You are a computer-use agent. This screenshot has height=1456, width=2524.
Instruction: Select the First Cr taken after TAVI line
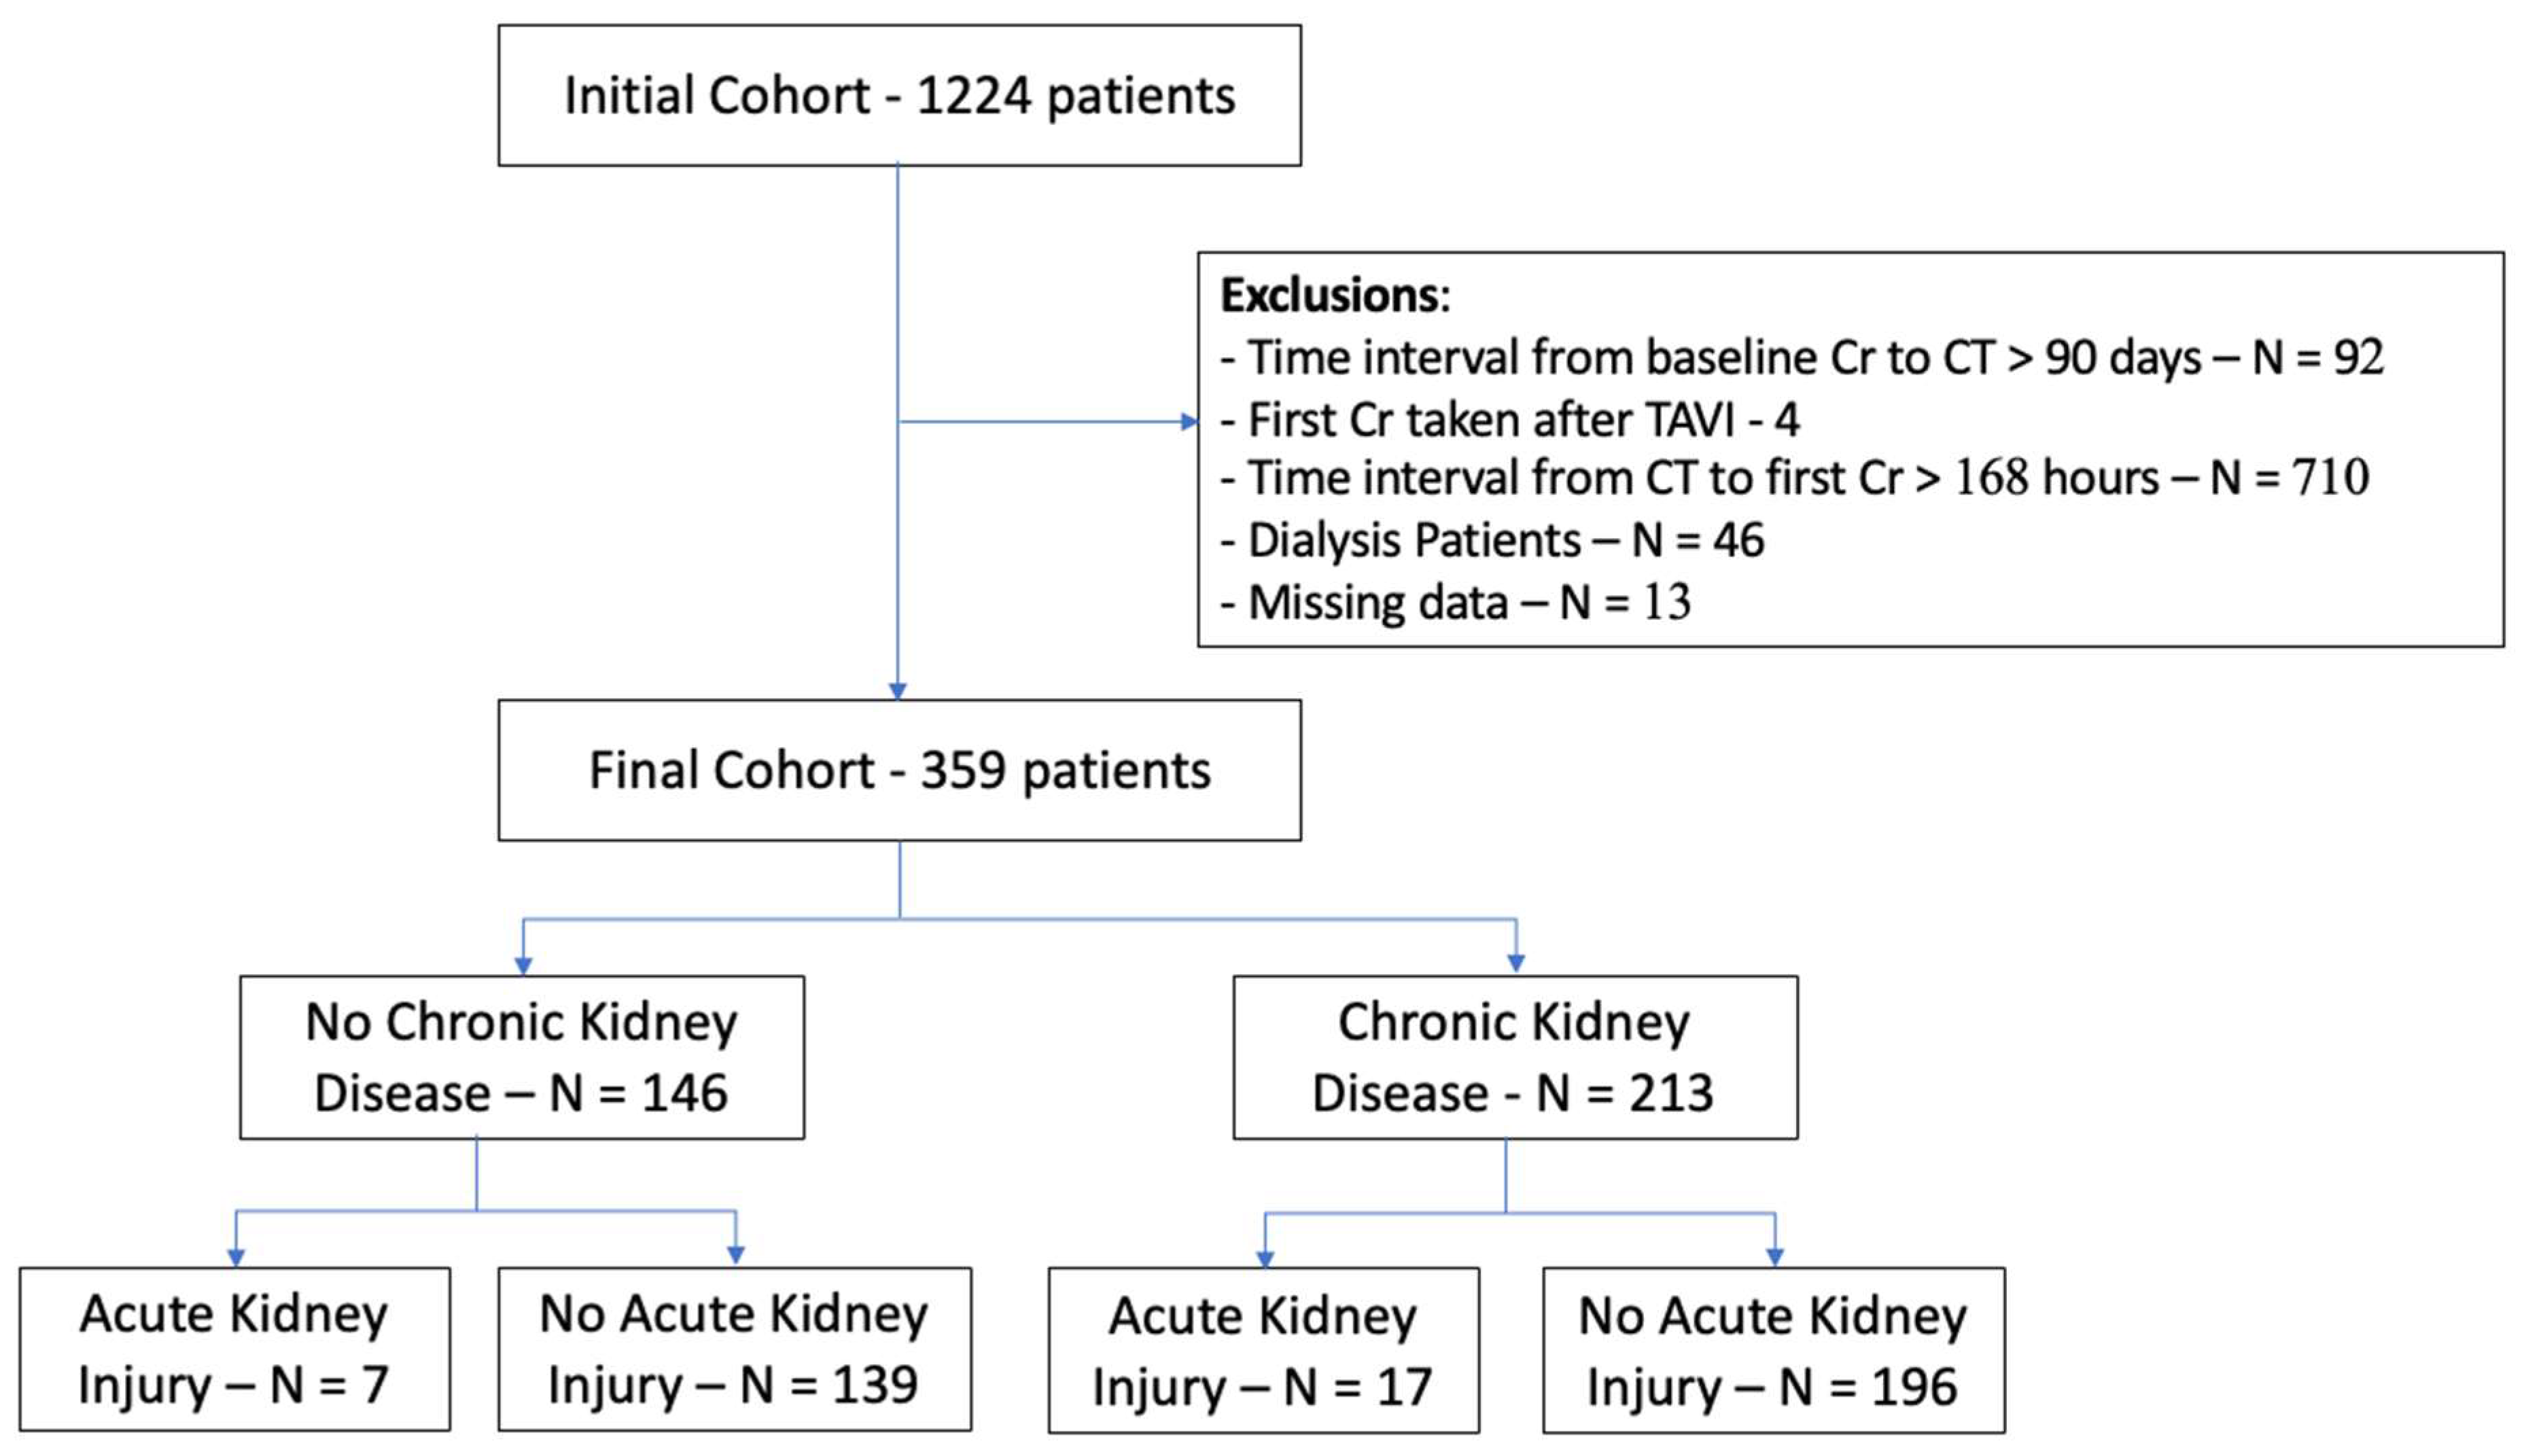click(1510, 420)
